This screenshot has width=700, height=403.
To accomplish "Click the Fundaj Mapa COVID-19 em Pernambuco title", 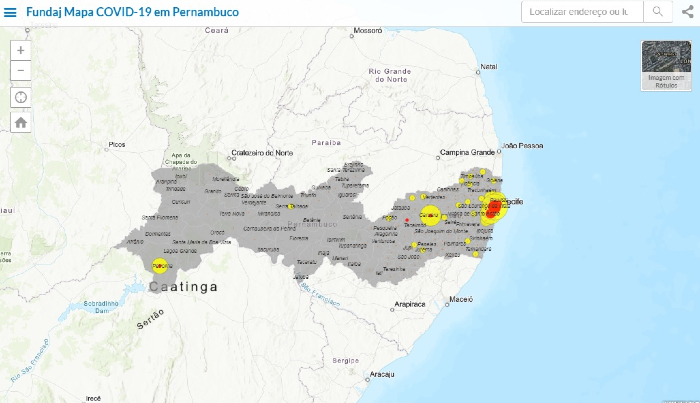I will click(133, 12).
